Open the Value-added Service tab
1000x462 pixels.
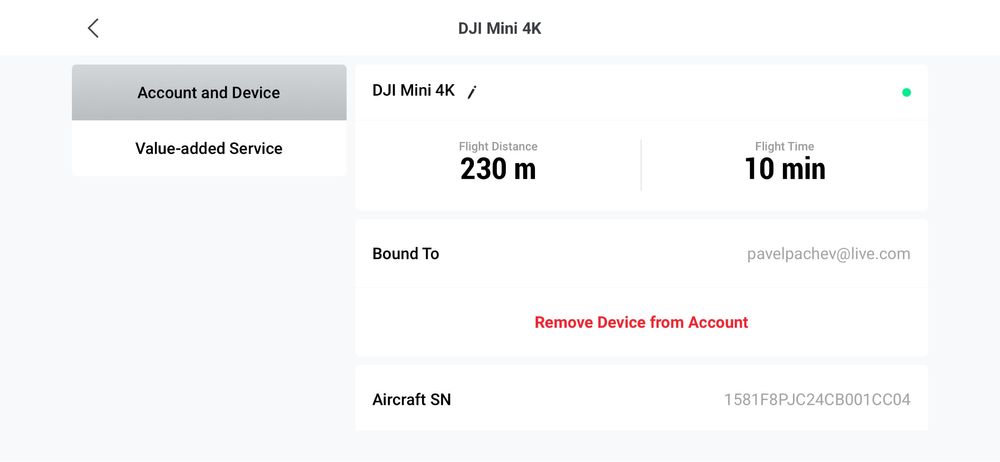click(209, 149)
